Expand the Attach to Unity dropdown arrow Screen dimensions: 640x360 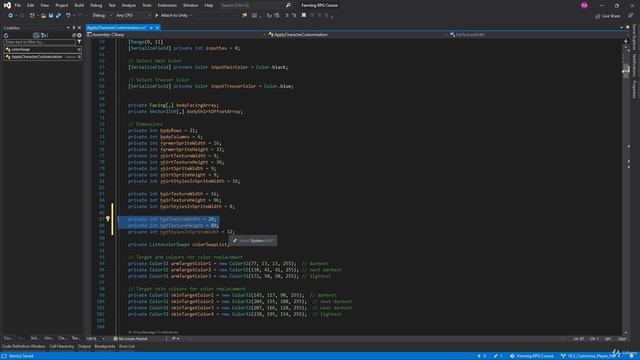[191, 16]
